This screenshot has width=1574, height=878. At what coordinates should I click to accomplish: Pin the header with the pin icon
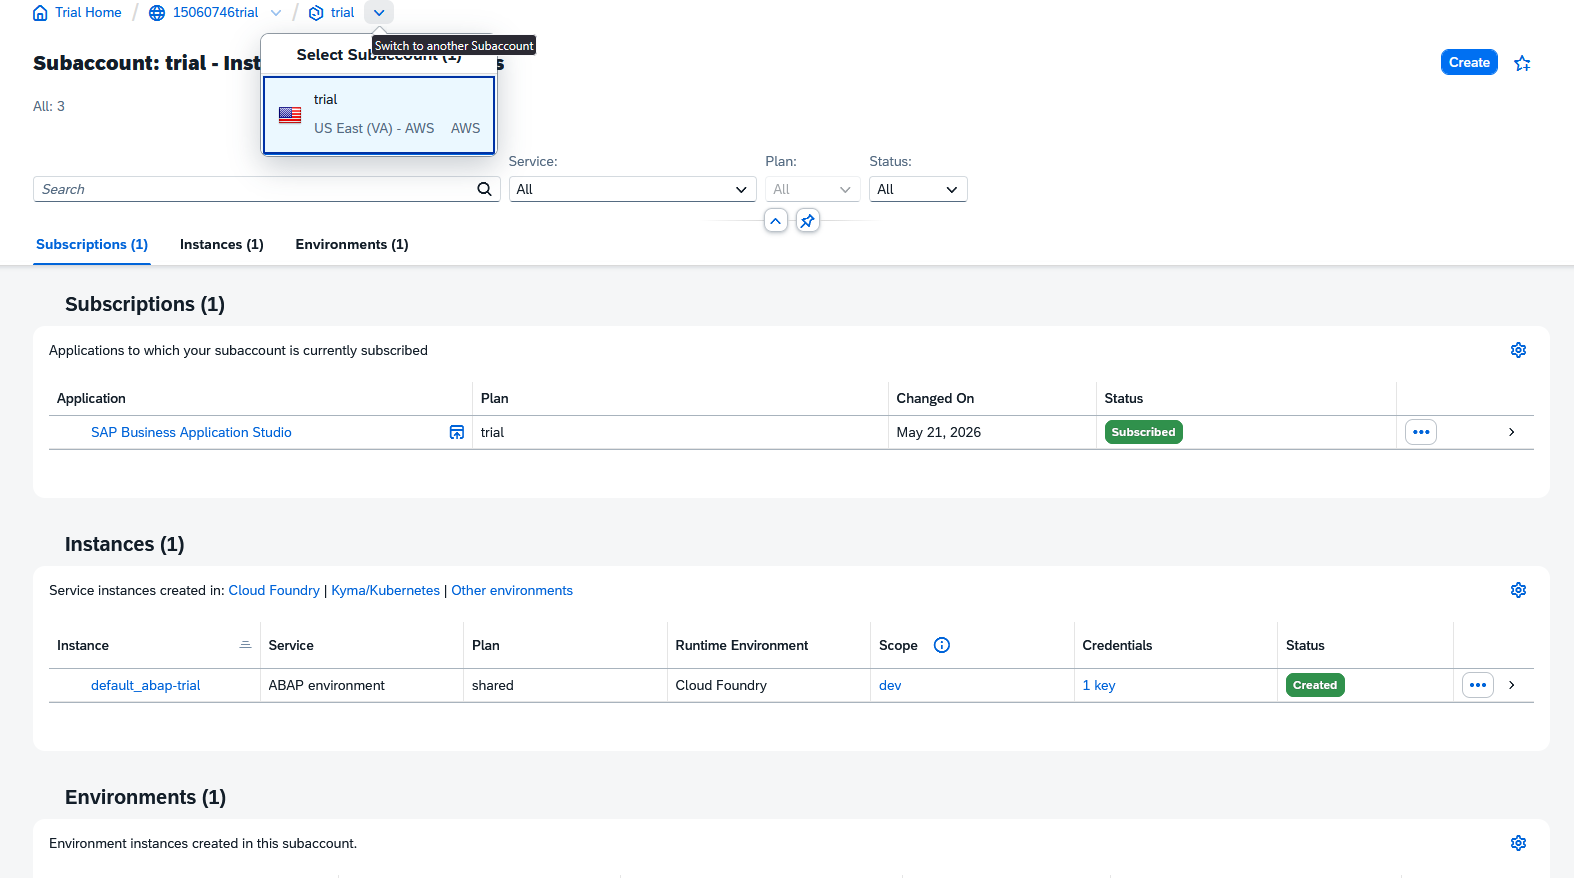tap(808, 220)
